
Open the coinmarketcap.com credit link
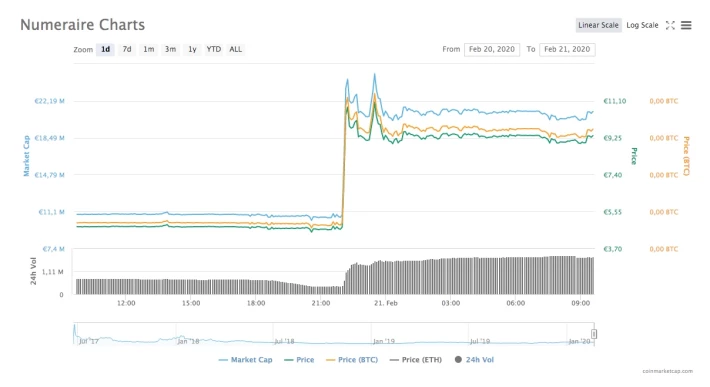667,371
